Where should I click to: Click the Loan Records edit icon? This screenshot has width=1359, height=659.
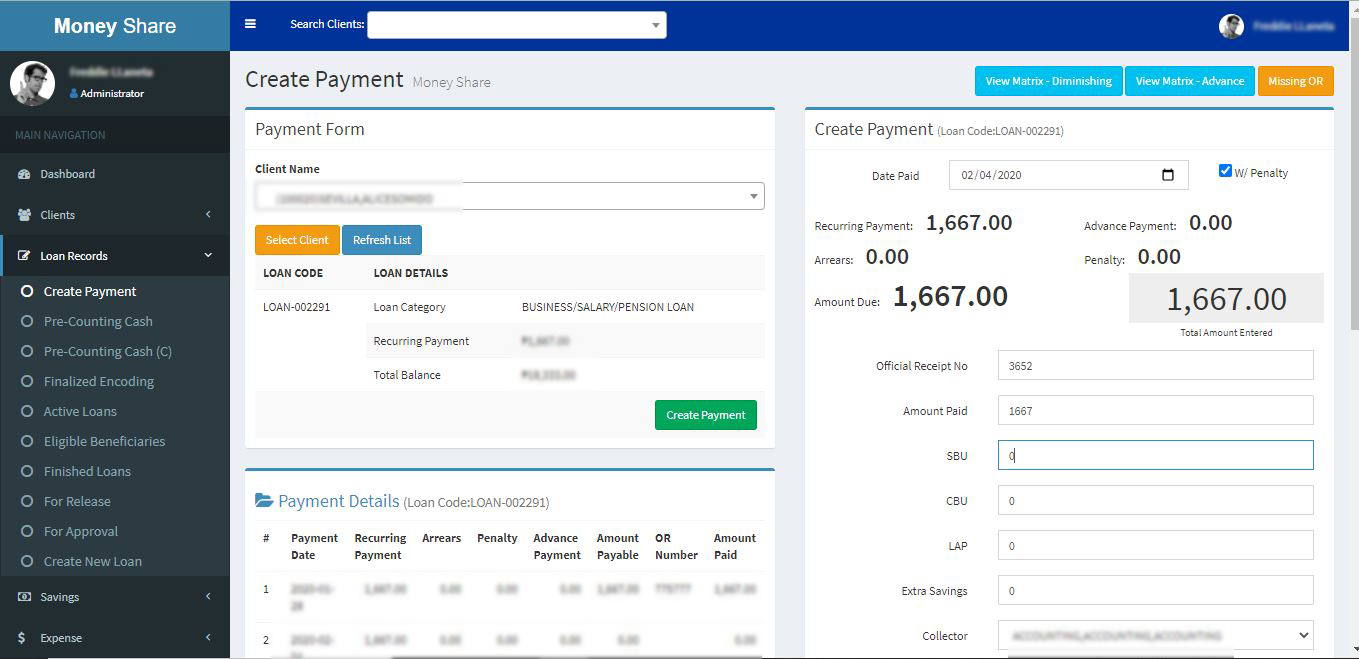pyautogui.click(x=24, y=256)
